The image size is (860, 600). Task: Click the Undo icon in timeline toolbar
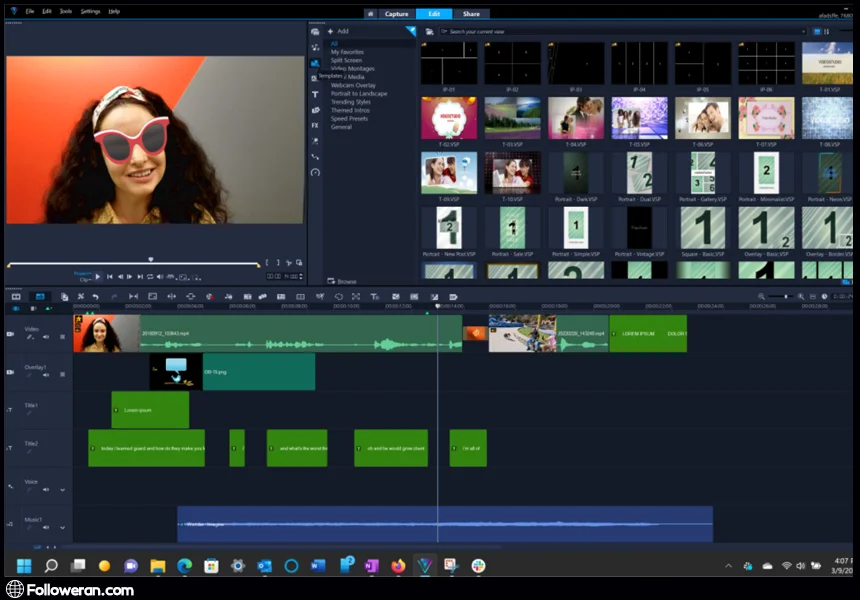click(96, 297)
